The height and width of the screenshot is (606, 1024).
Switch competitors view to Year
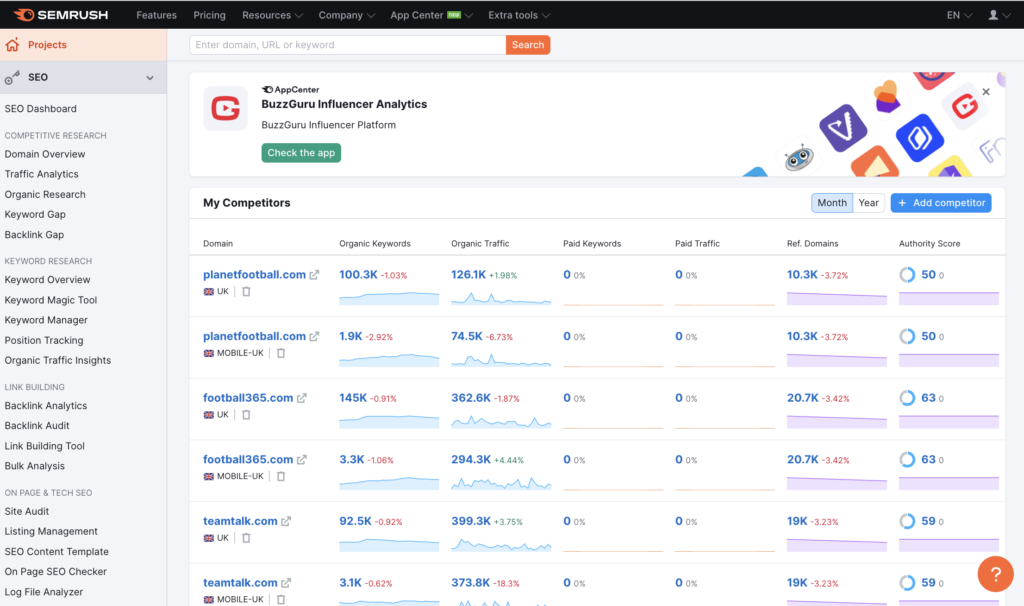click(869, 202)
